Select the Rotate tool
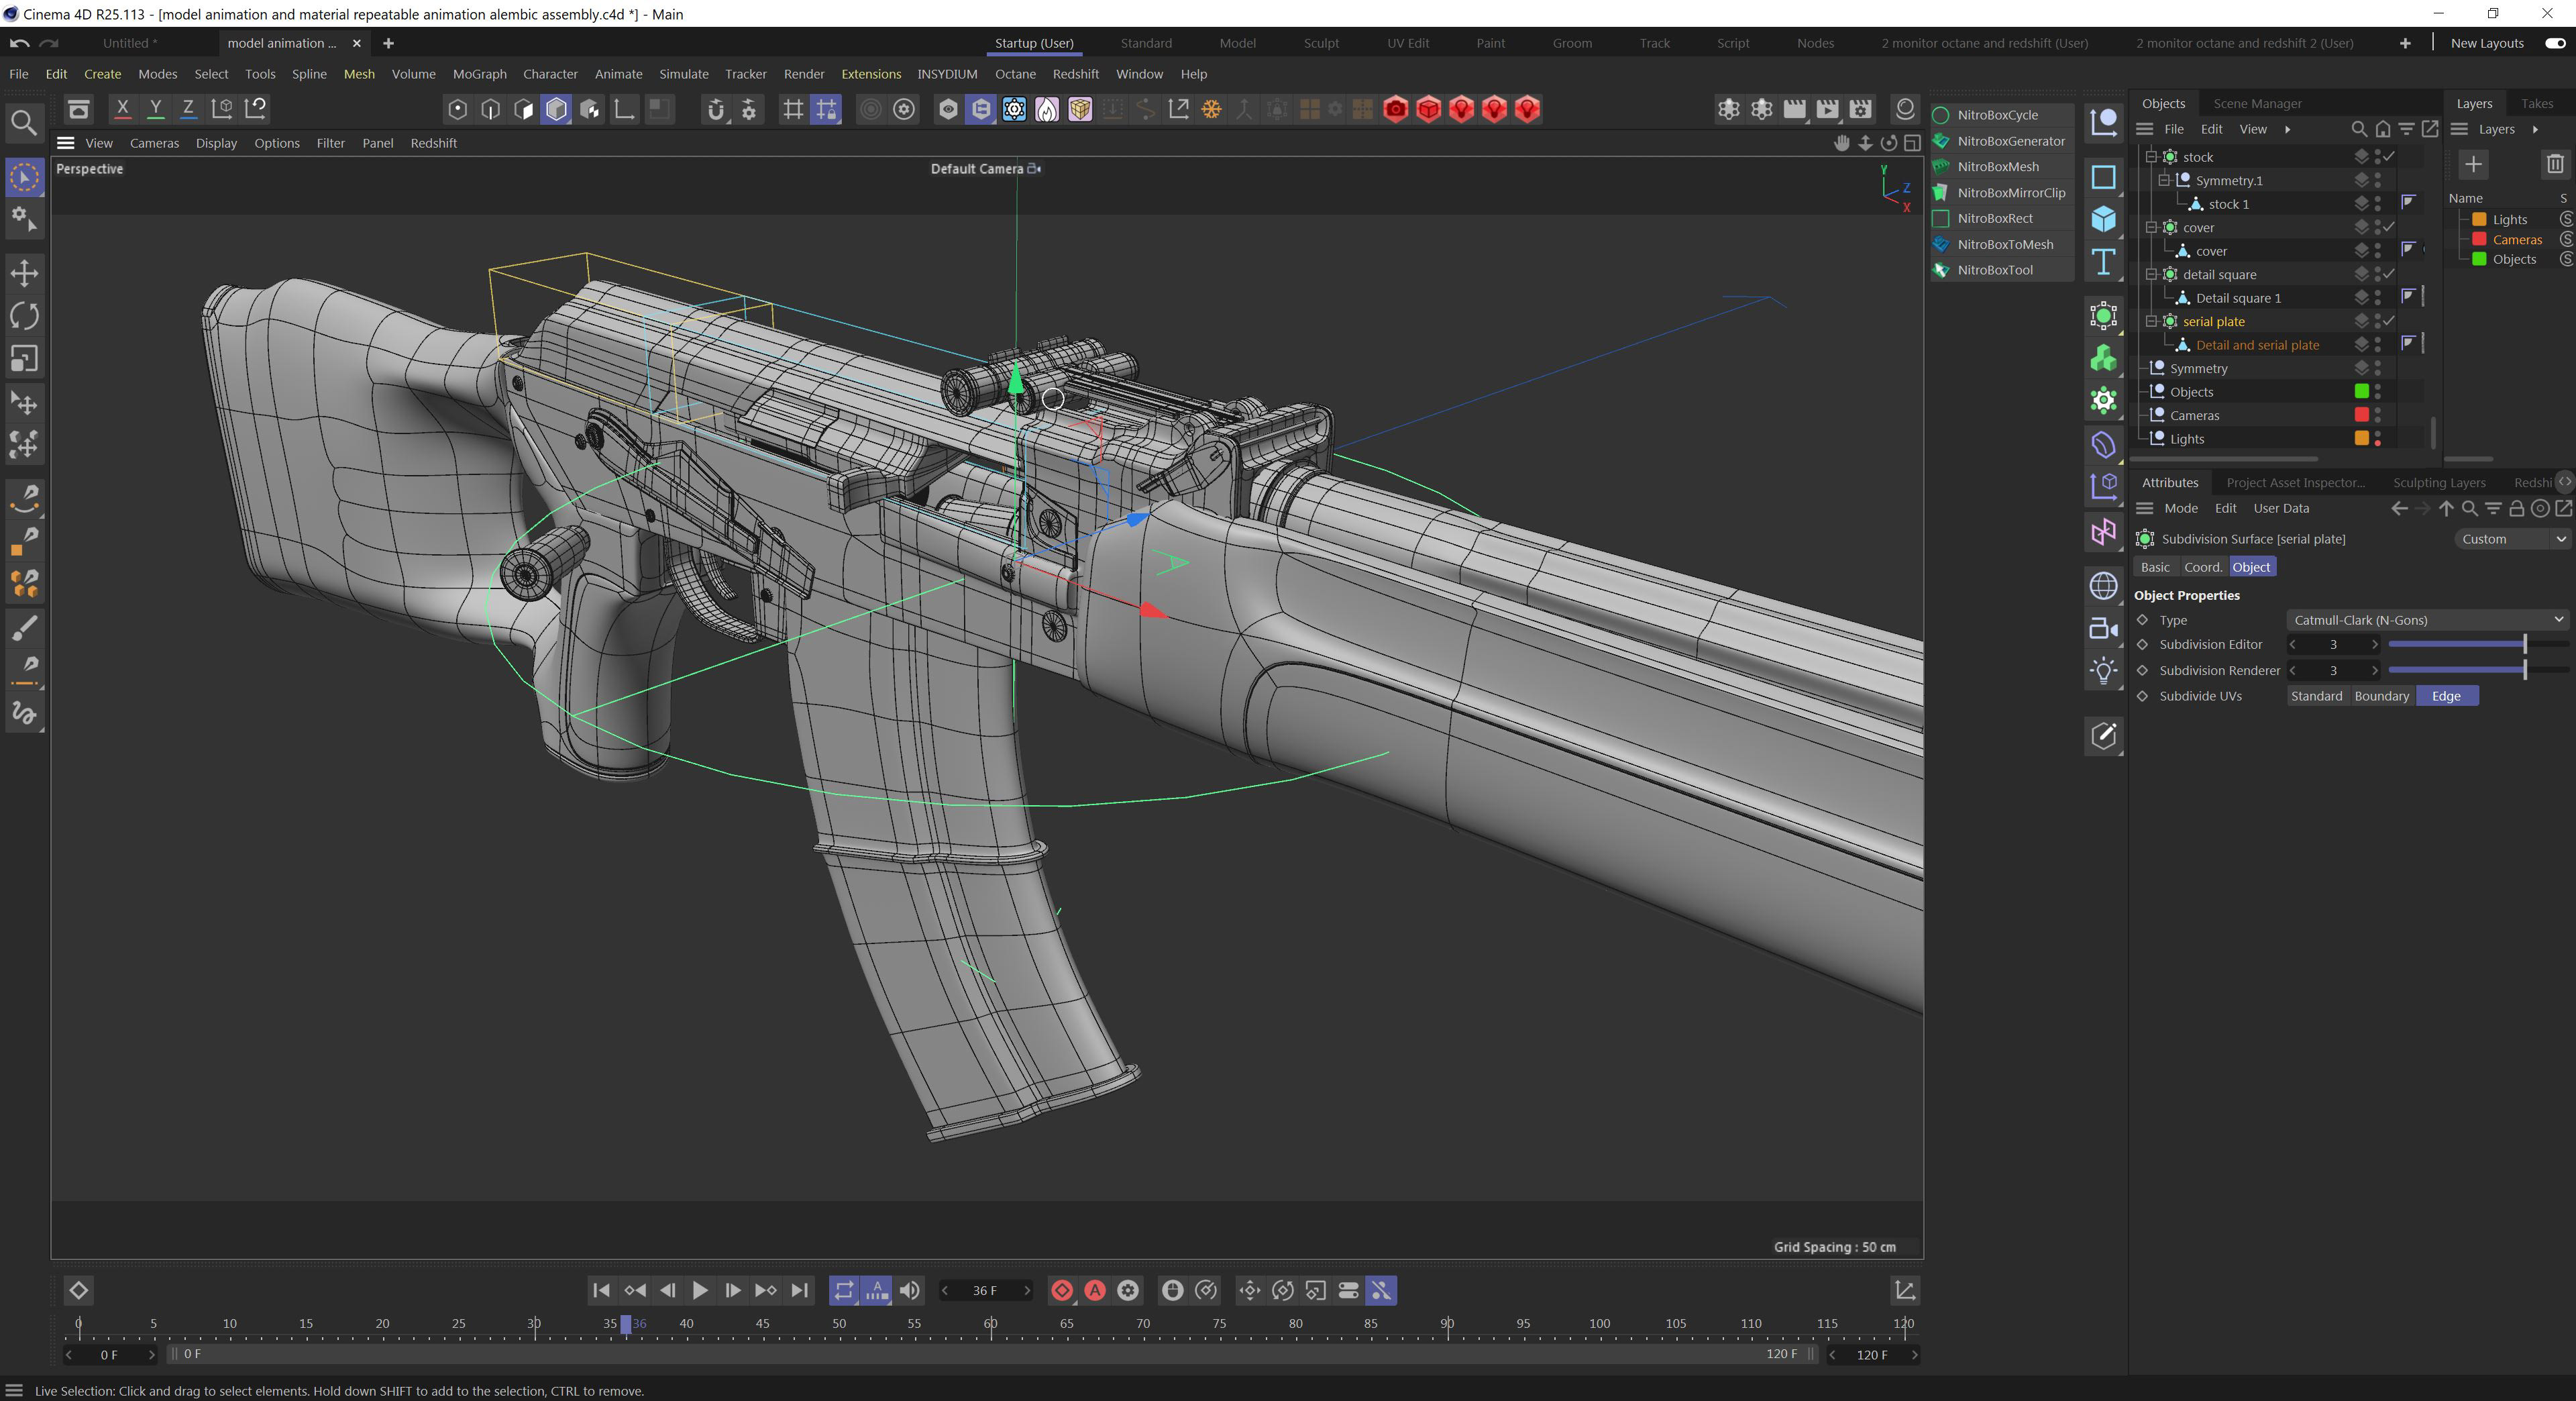 (x=24, y=316)
